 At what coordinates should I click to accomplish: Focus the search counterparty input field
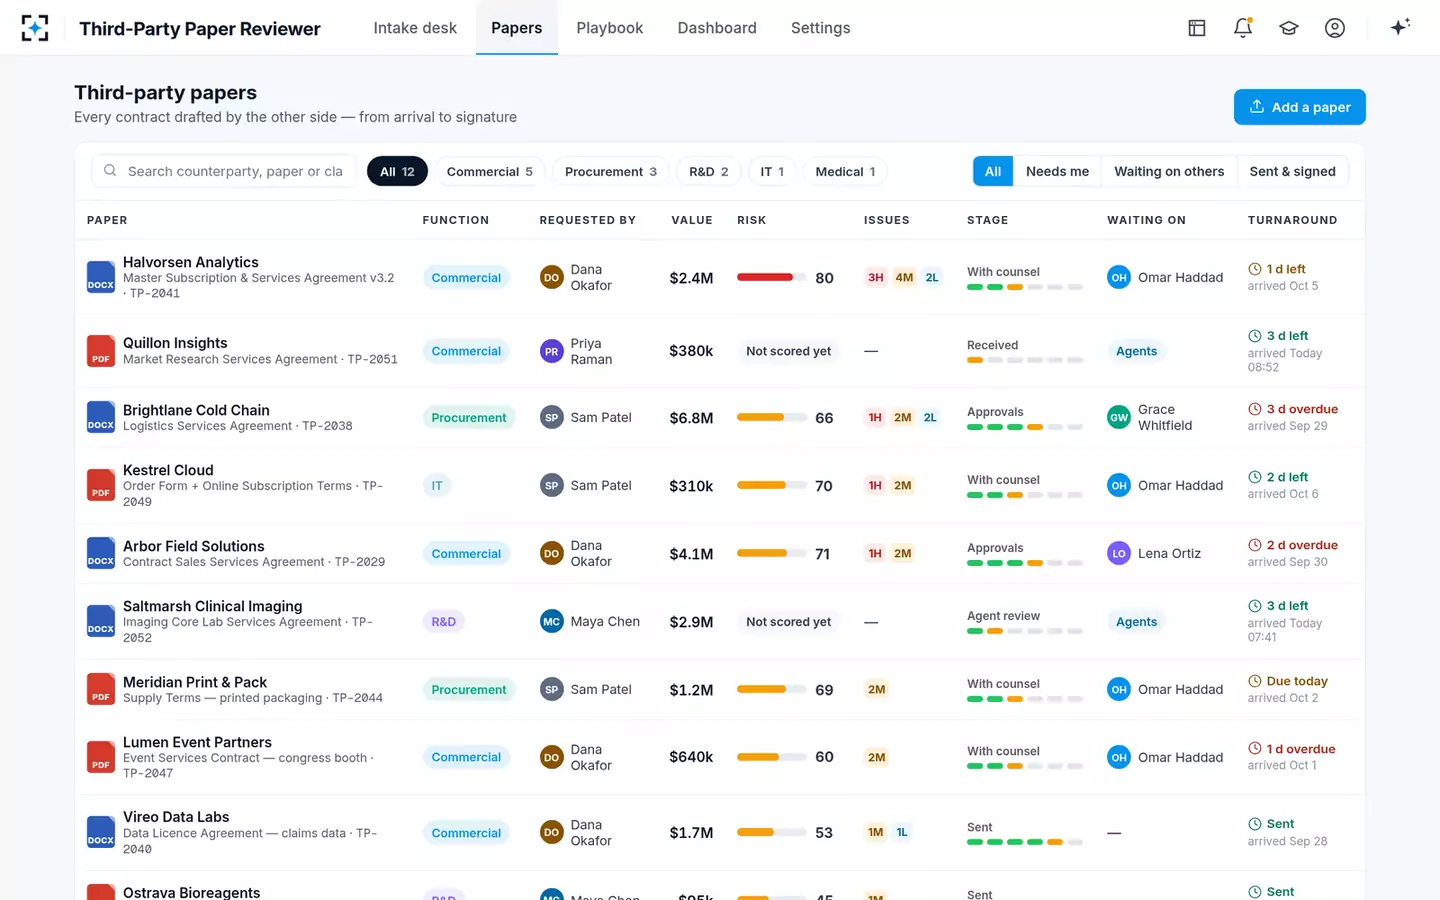tap(225, 171)
